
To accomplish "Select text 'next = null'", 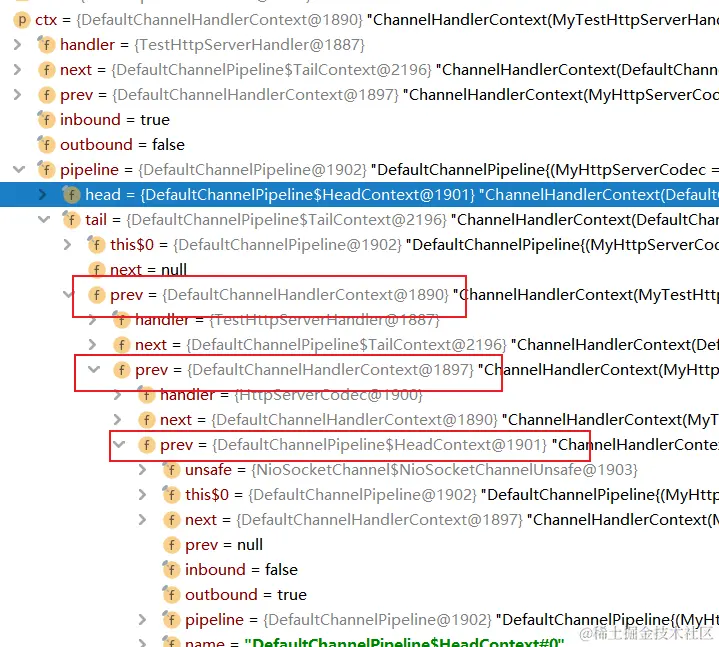I will coord(148,270).
